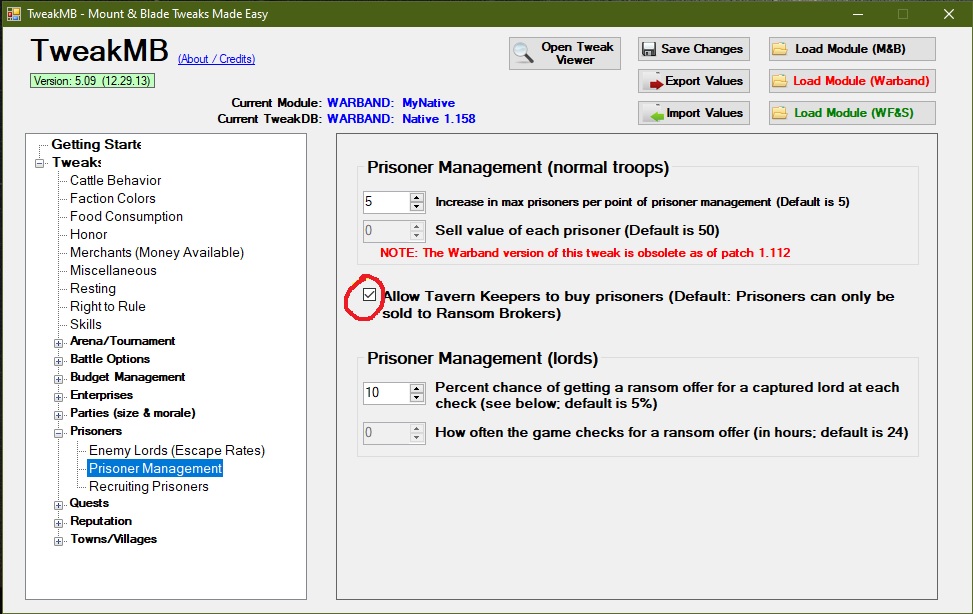Select Skills tweak in the tree
Viewport: 973px width, 614px height.
[x=86, y=324]
